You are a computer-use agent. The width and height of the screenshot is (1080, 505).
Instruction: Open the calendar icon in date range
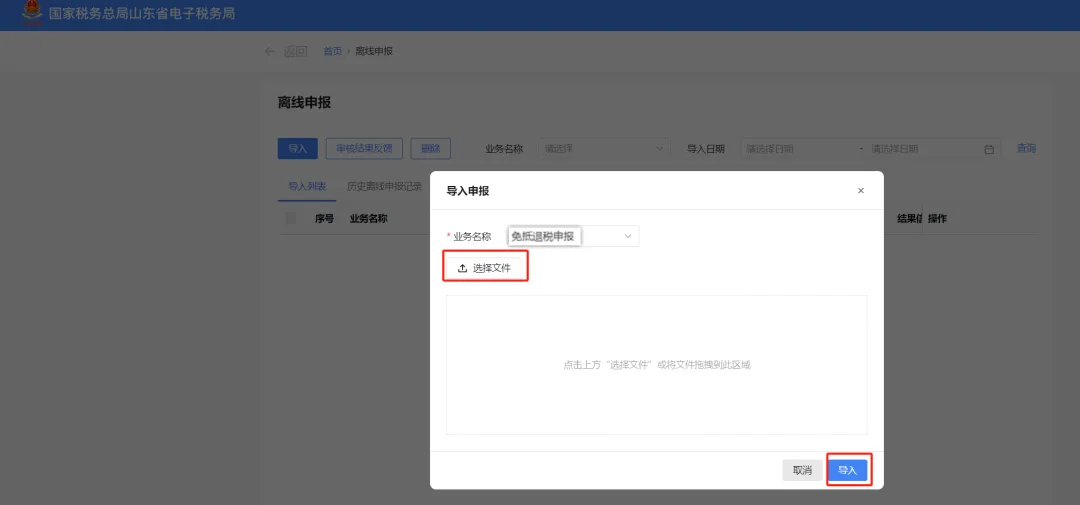tap(989, 149)
